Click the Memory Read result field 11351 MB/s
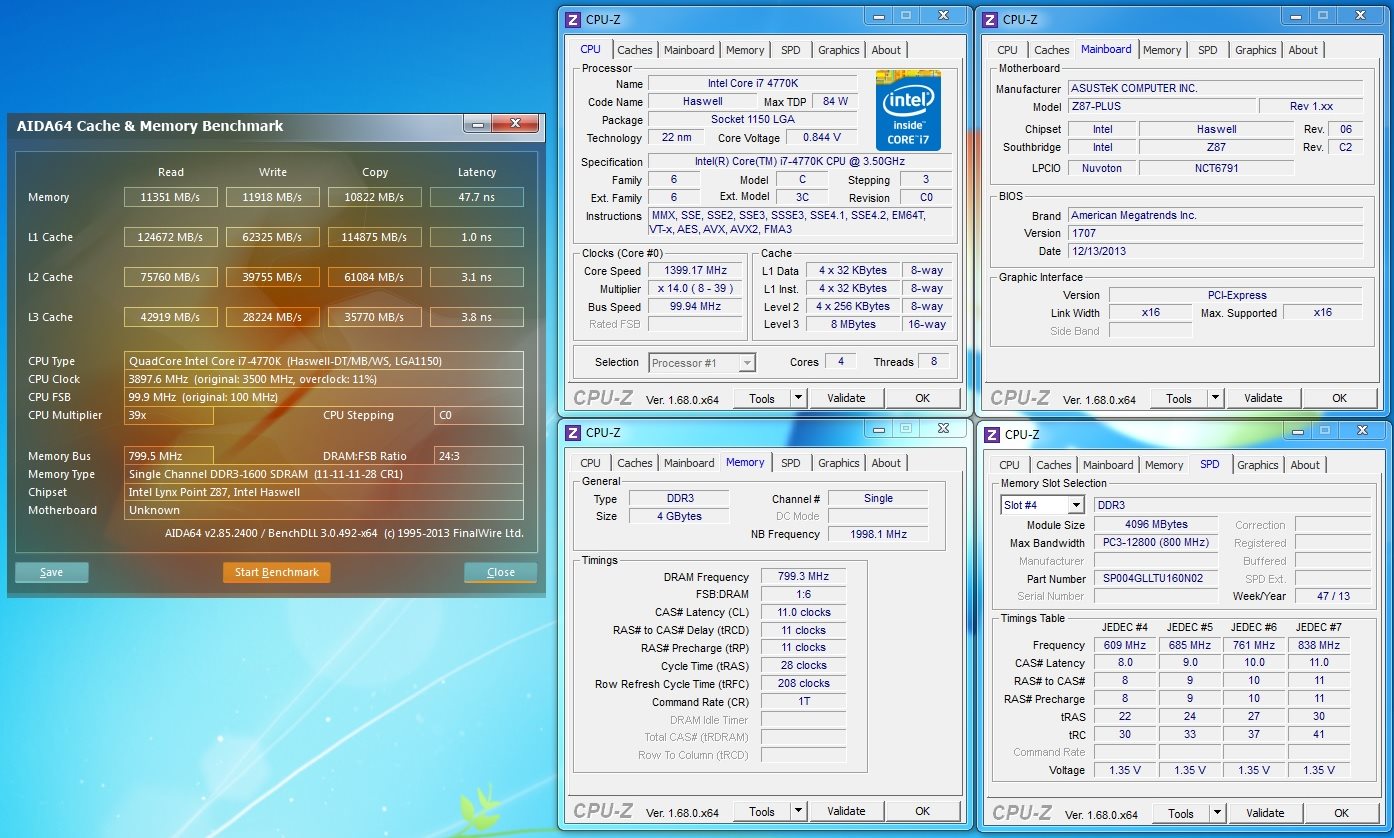Viewport: 1394px width, 838px height. pos(171,197)
